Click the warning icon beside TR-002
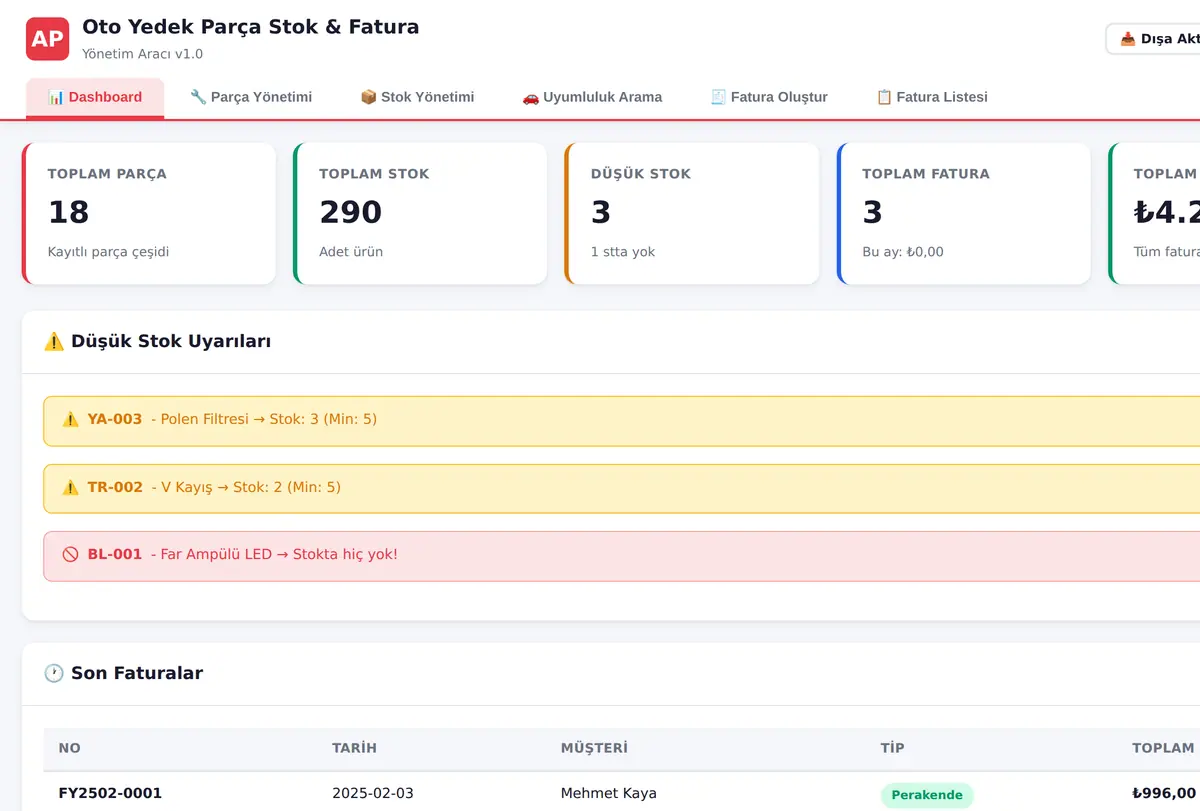The image size is (1200, 811). click(70, 488)
